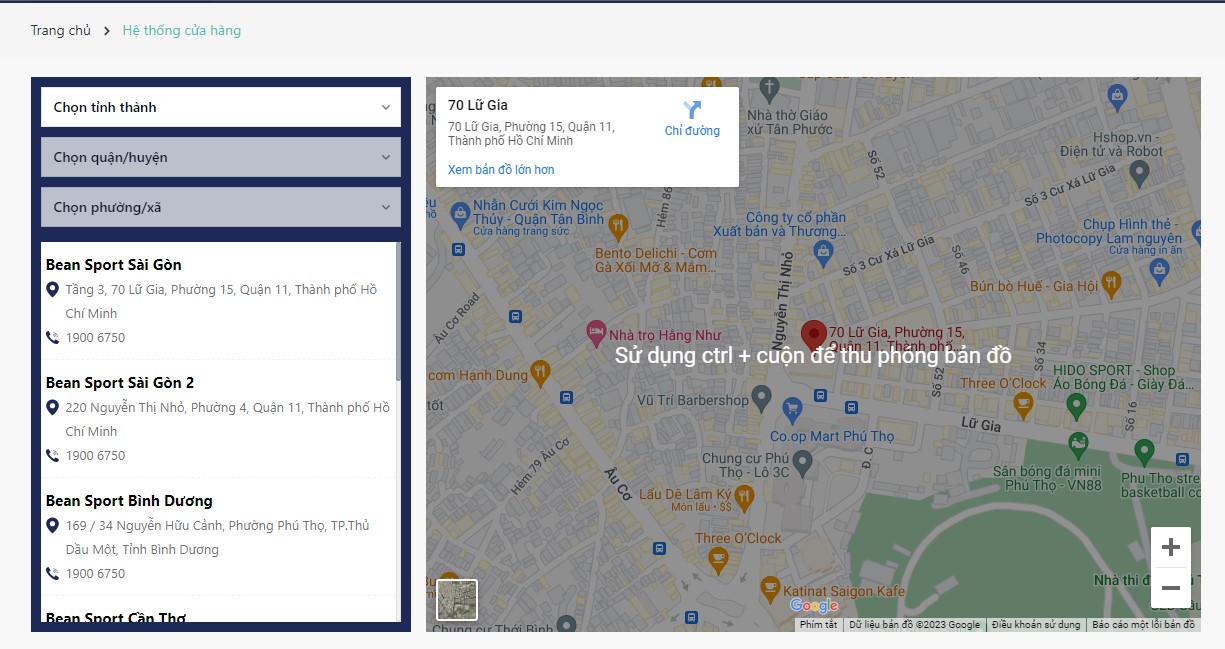
Task: Select the Bean Sport Bình Dương store heading
Action: pyautogui.click(x=129, y=501)
